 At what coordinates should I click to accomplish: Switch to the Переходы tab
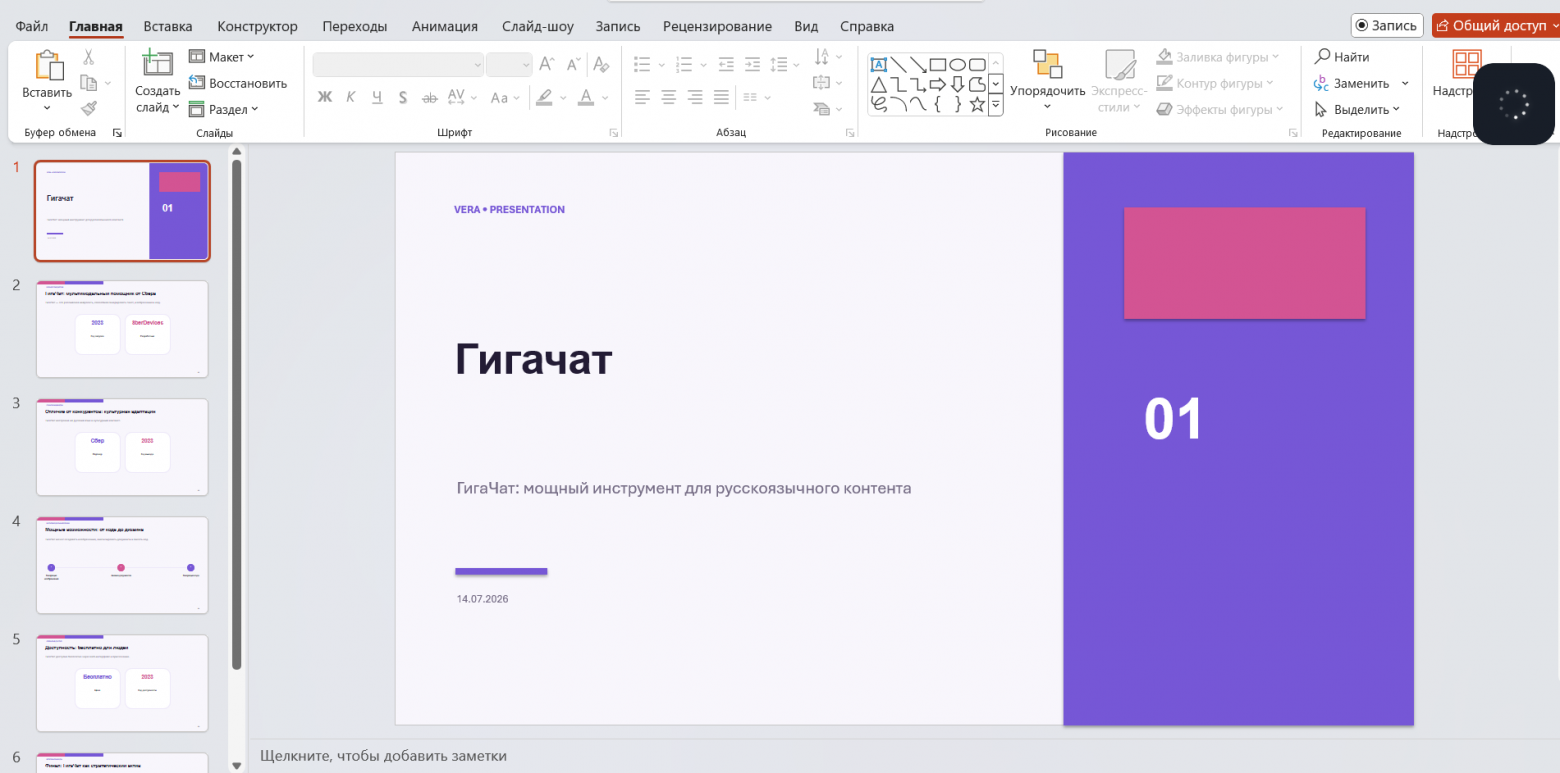(354, 26)
